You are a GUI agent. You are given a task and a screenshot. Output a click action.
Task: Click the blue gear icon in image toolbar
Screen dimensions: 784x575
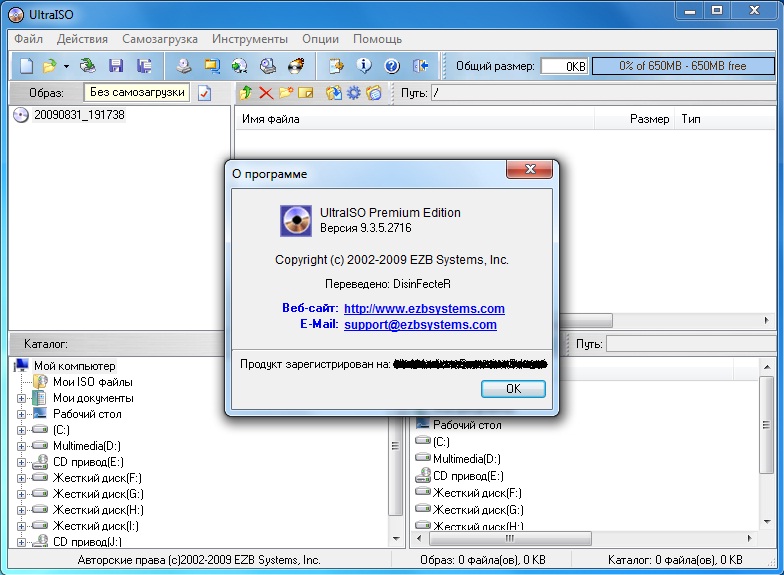pyautogui.click(x=354, y=92)
